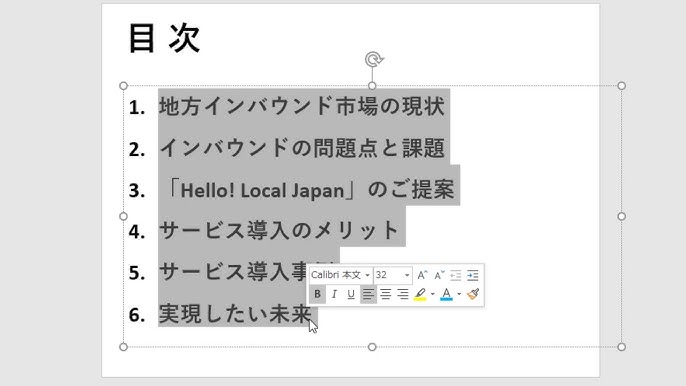Click the bottom-right resize handle of text box

point(621,347)
